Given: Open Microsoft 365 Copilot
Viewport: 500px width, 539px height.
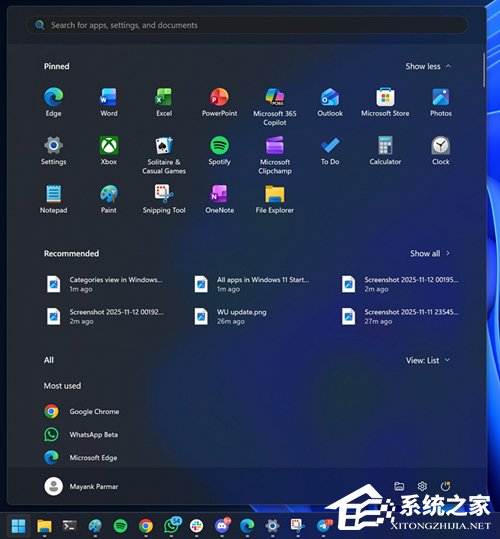Looking at the screenshot, I should pos(275,107).
